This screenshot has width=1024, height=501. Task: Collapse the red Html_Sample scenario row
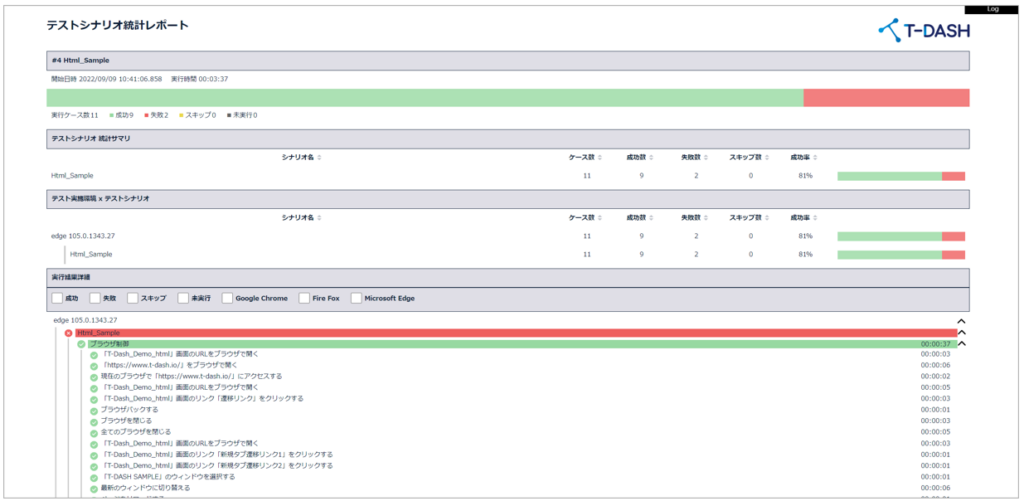click(x=961, y=333)
